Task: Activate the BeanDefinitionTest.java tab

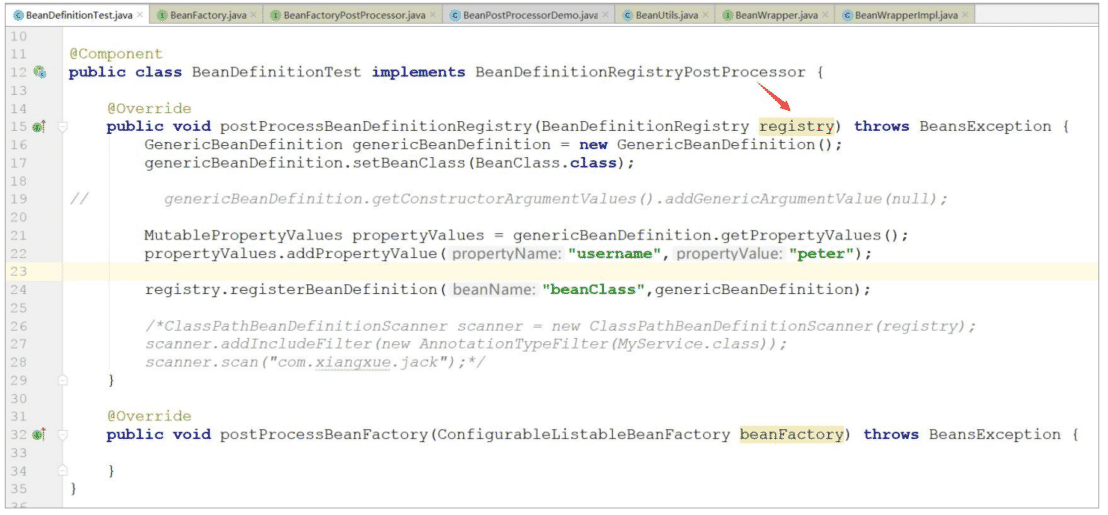Action: point(78,15)
